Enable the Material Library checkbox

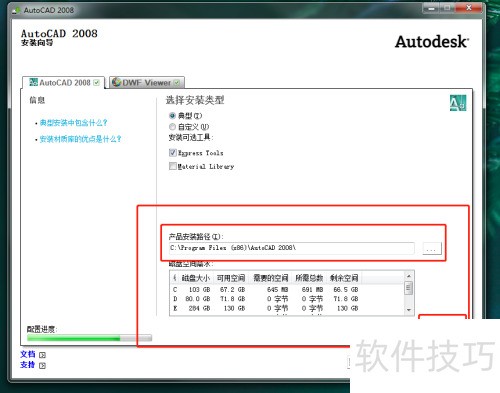coord(173,166)
